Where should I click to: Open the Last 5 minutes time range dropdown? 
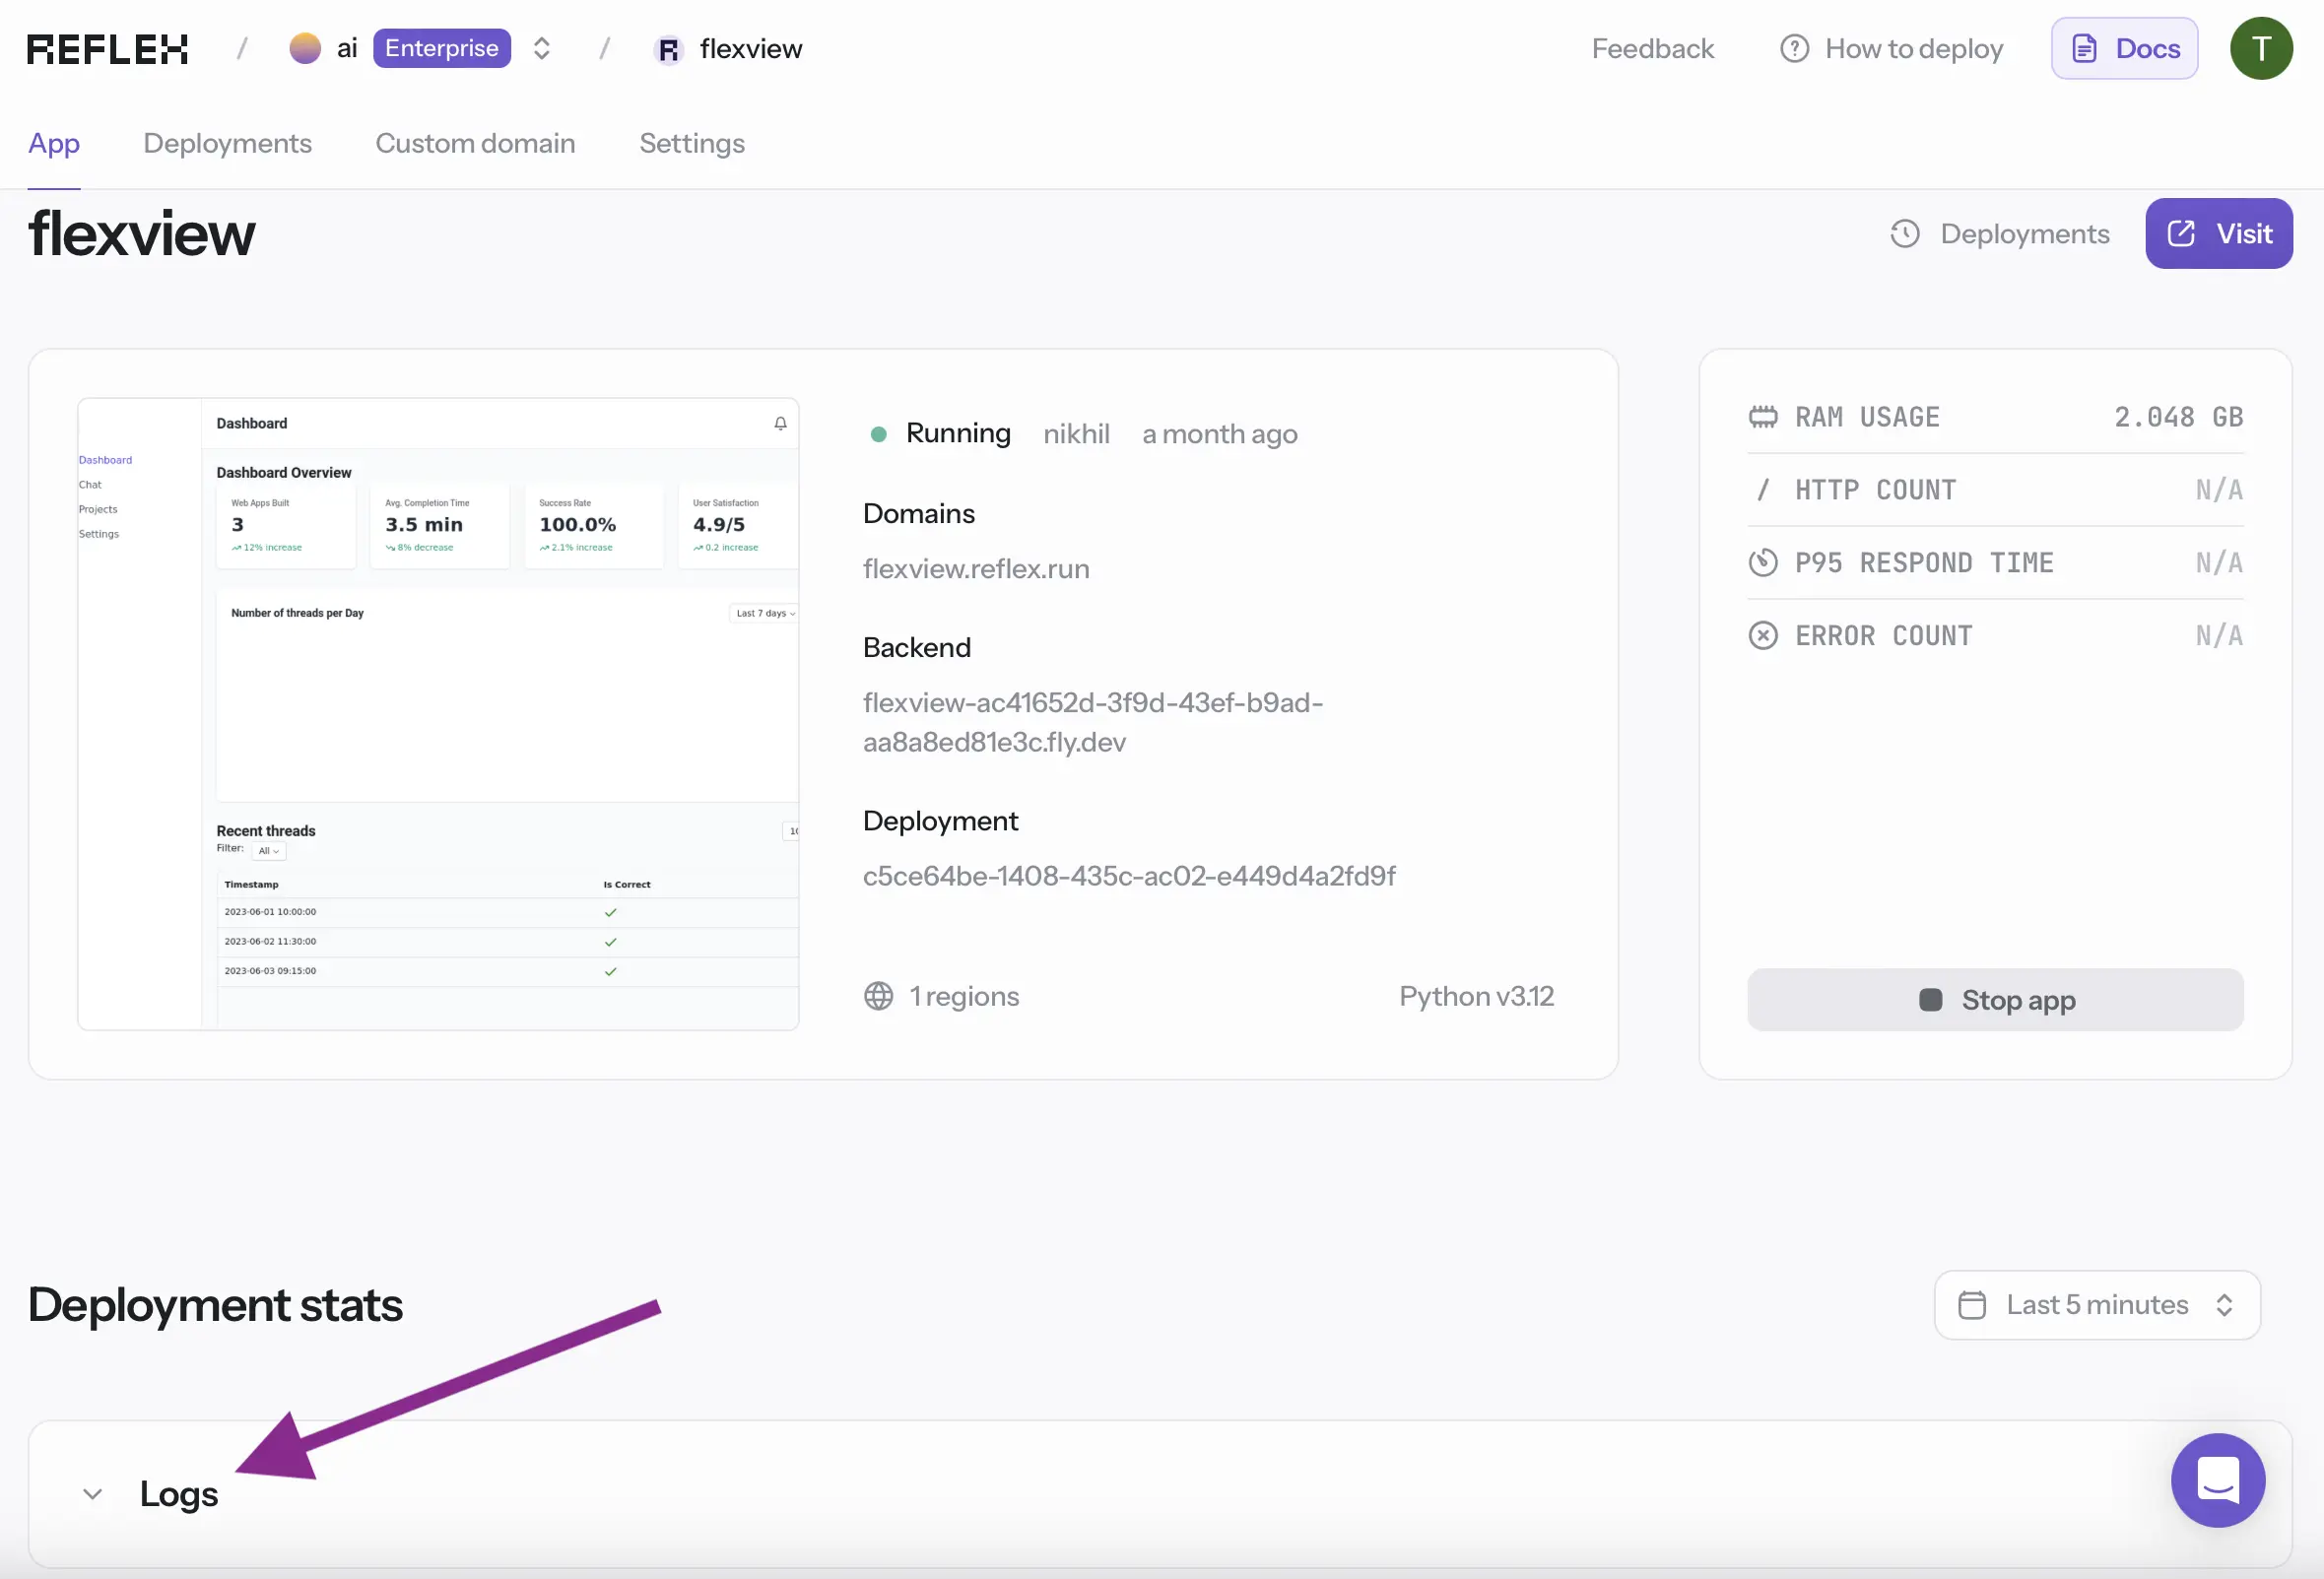2096,1305
